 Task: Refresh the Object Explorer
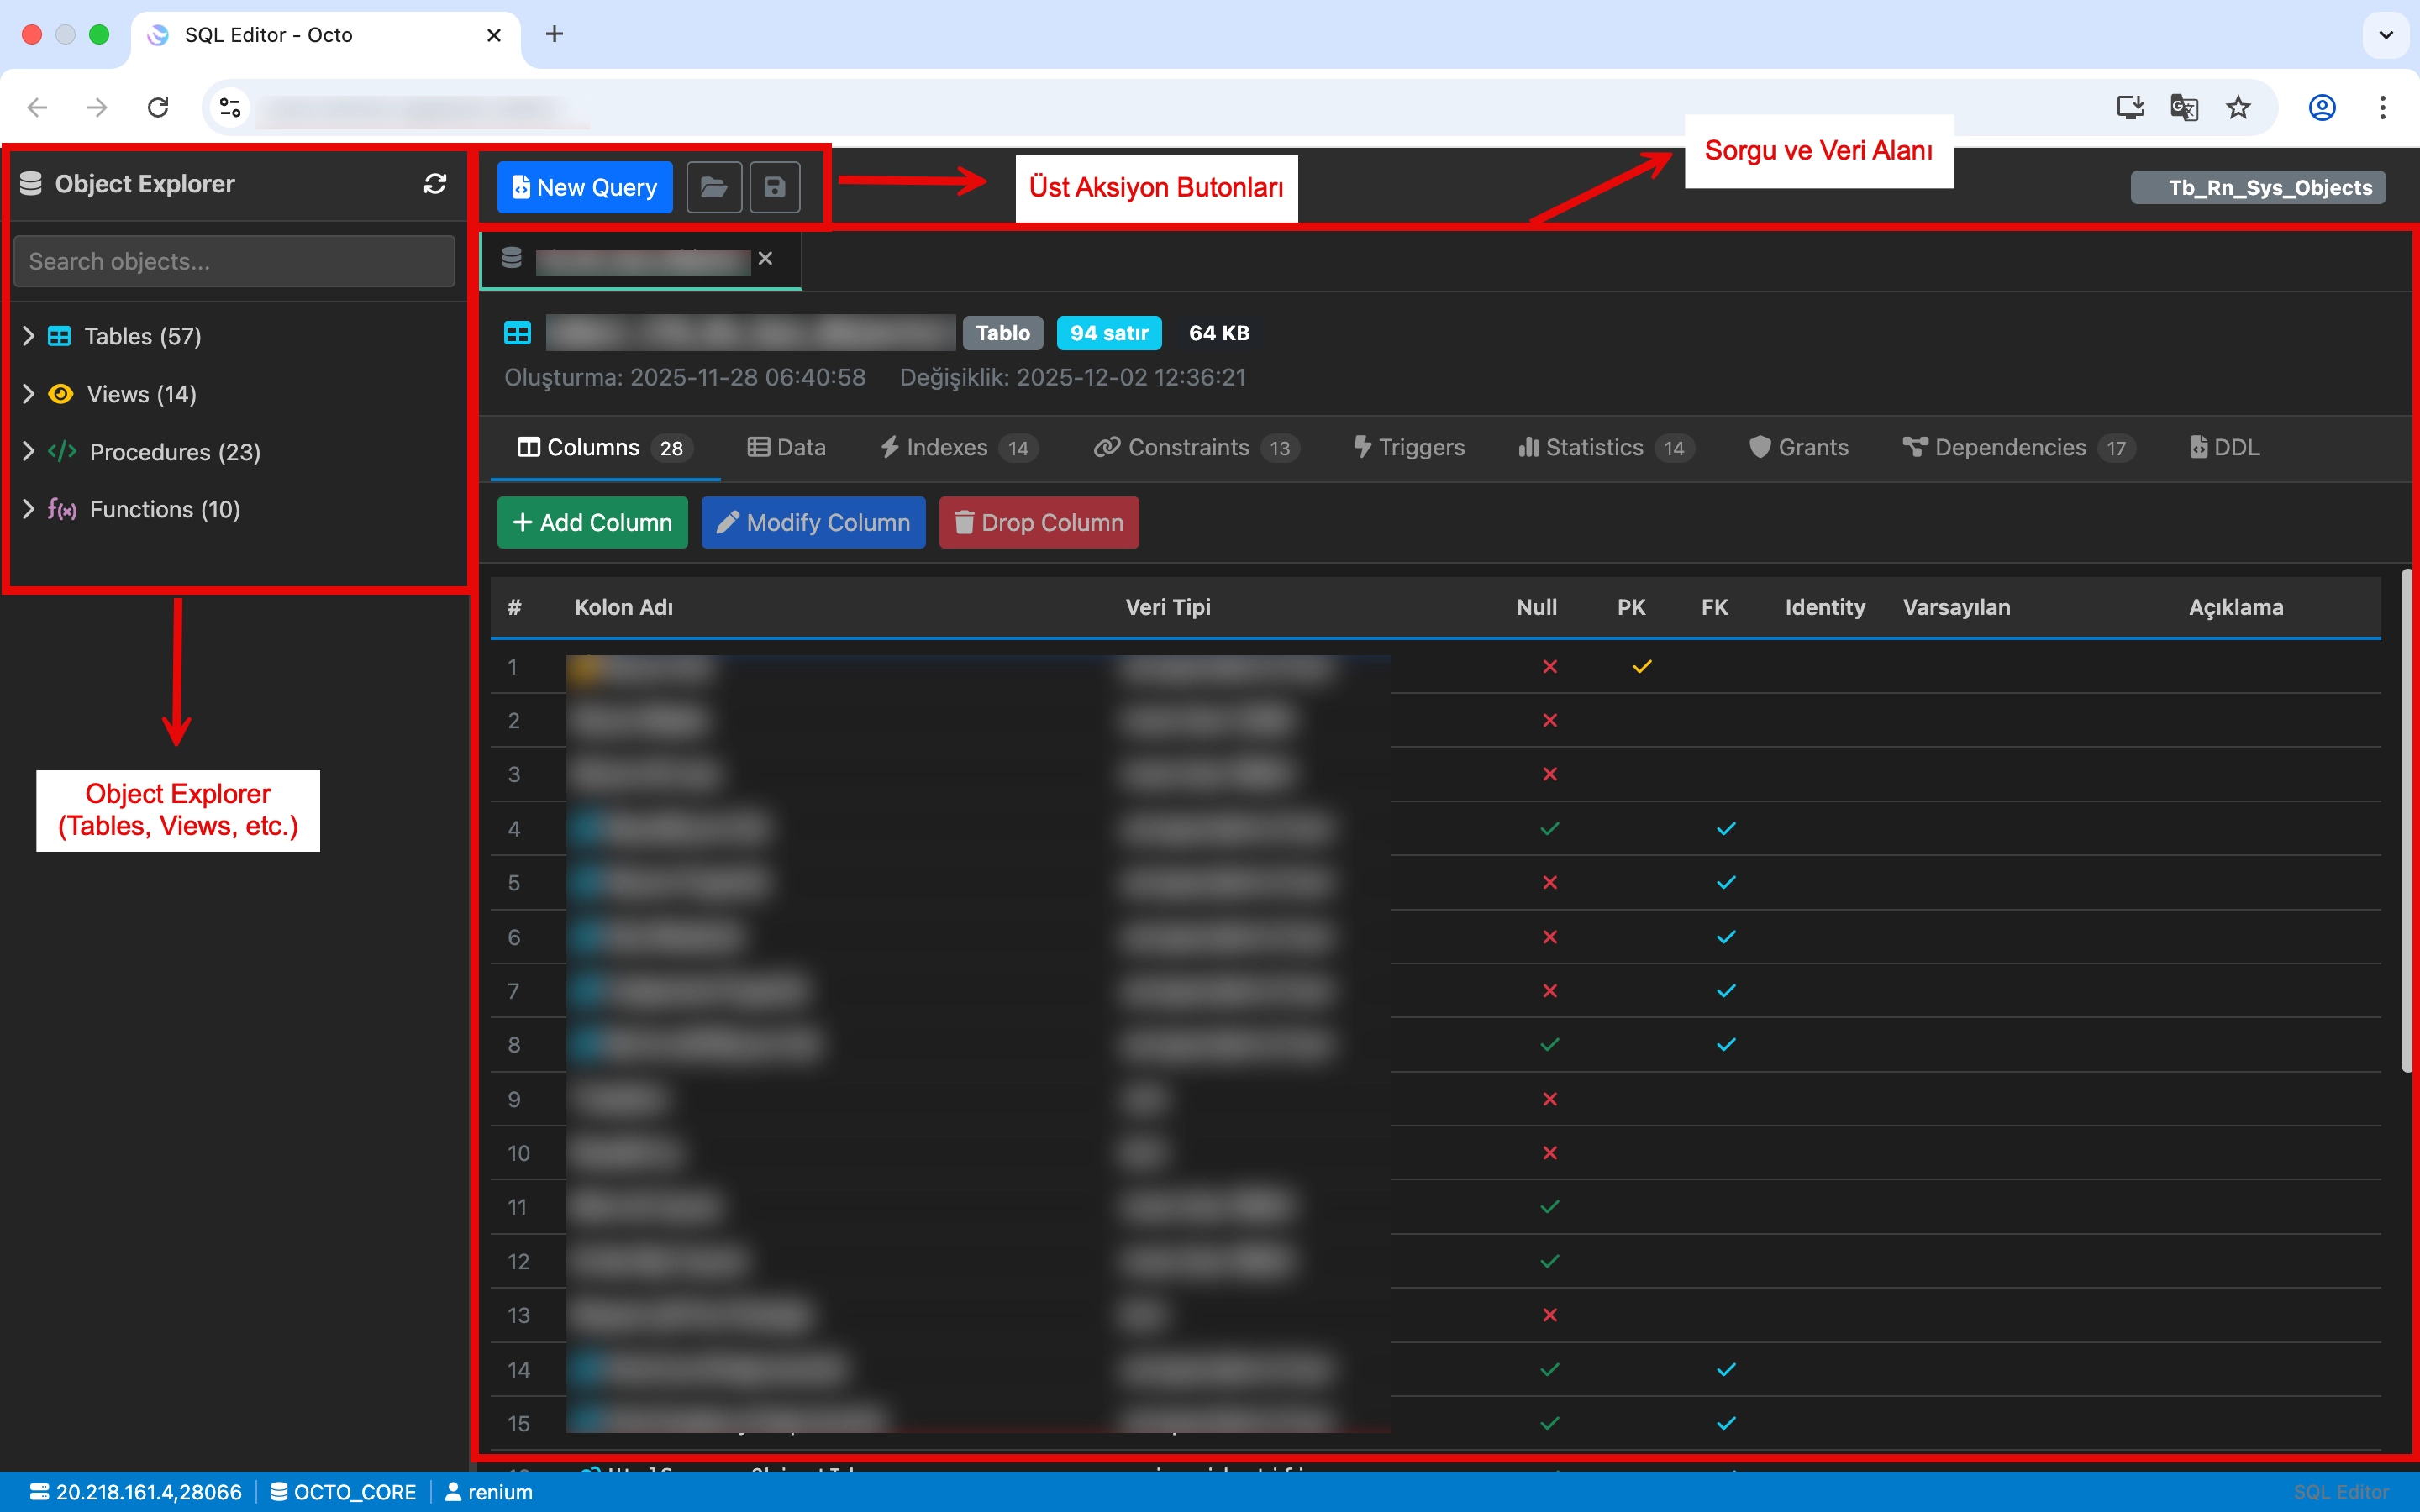pos(436,184)
